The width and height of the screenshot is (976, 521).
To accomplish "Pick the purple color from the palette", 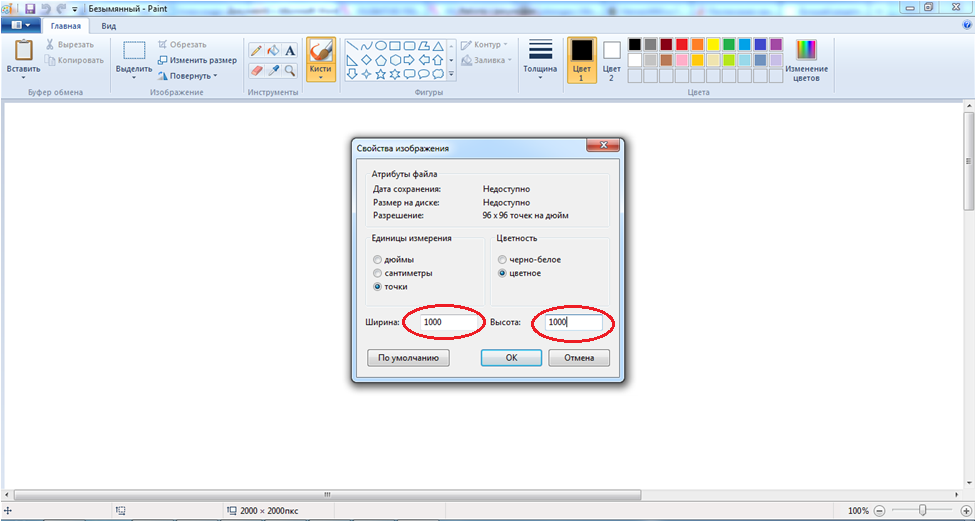I will (x=776, y=44).
